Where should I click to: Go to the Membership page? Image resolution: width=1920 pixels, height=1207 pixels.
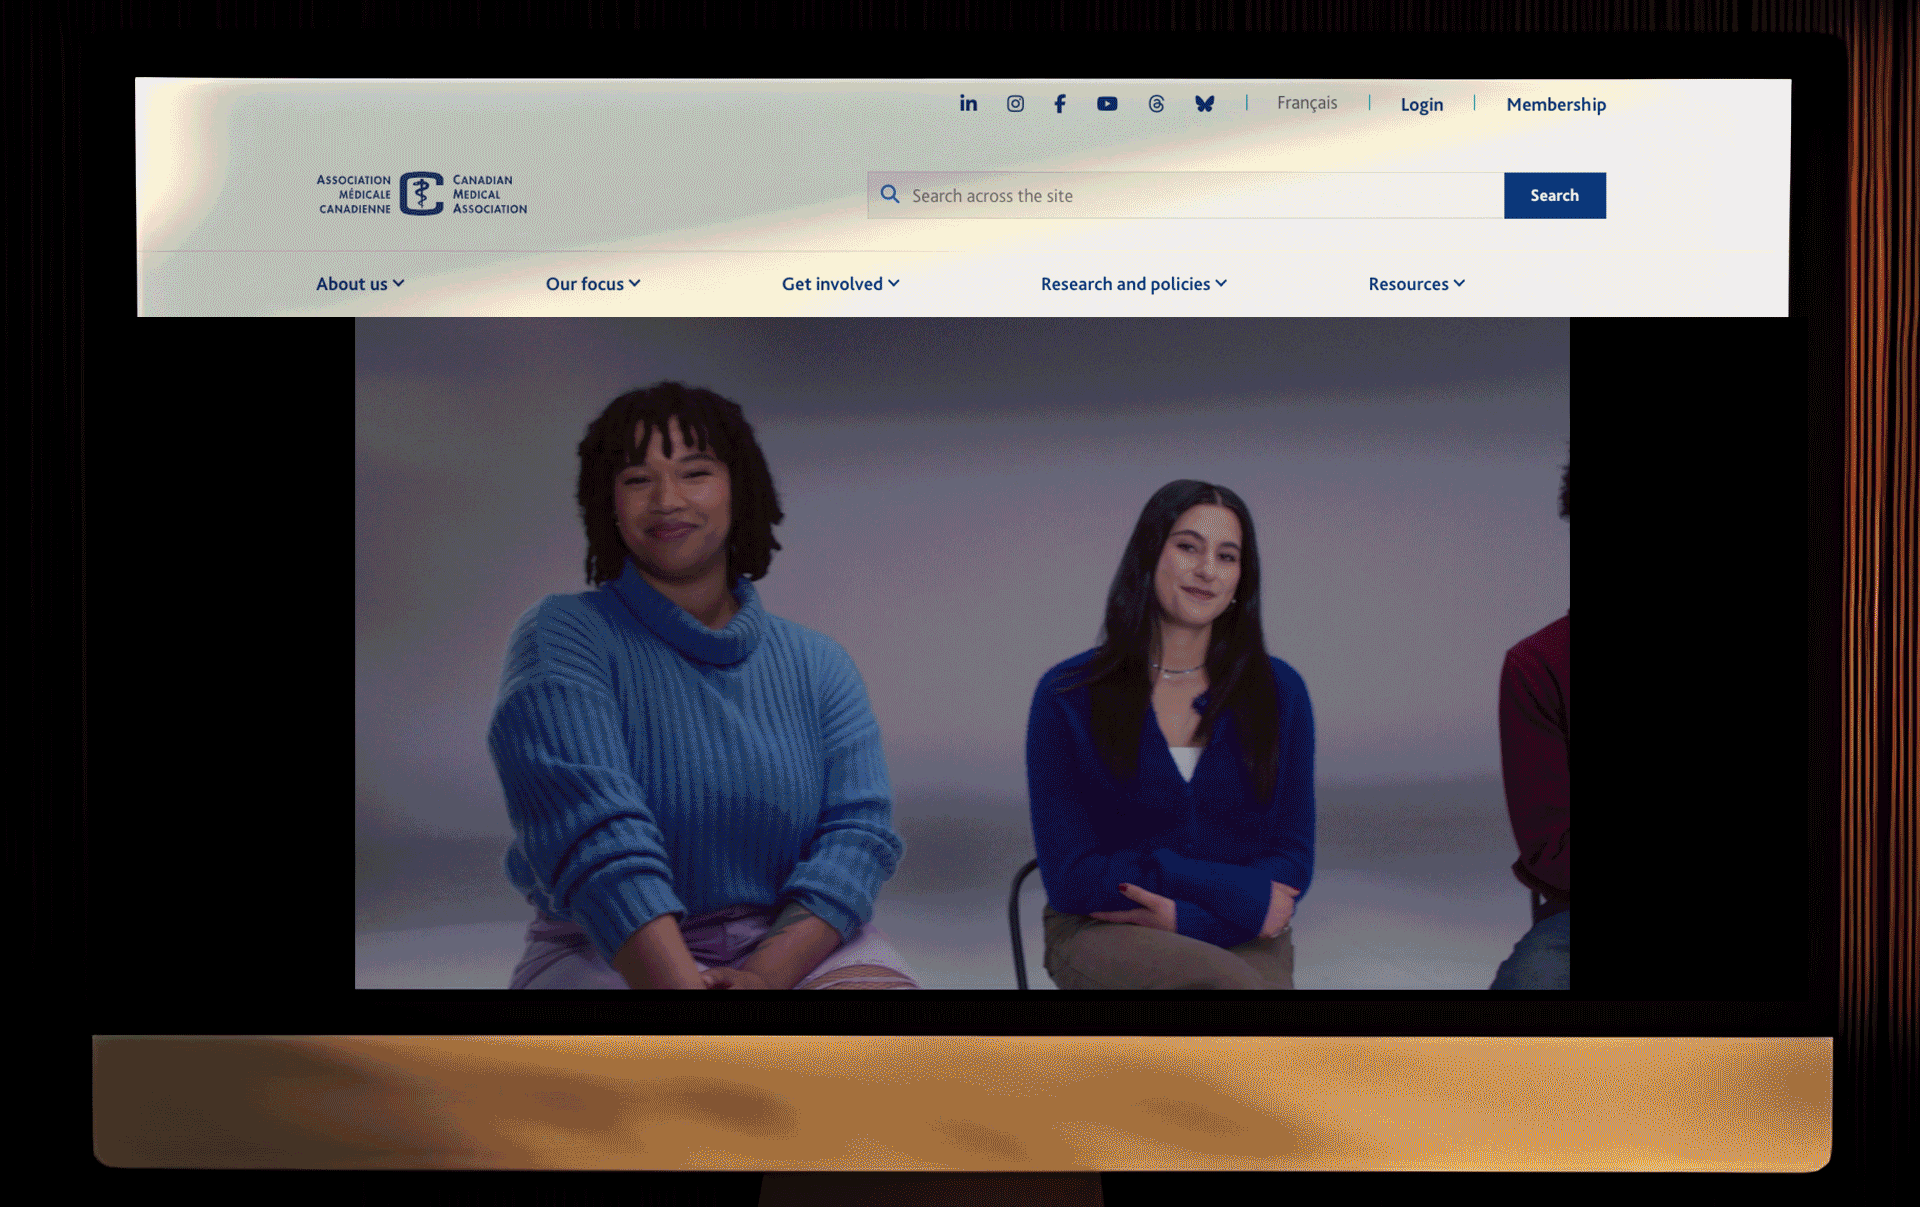tap(1555, 105)
